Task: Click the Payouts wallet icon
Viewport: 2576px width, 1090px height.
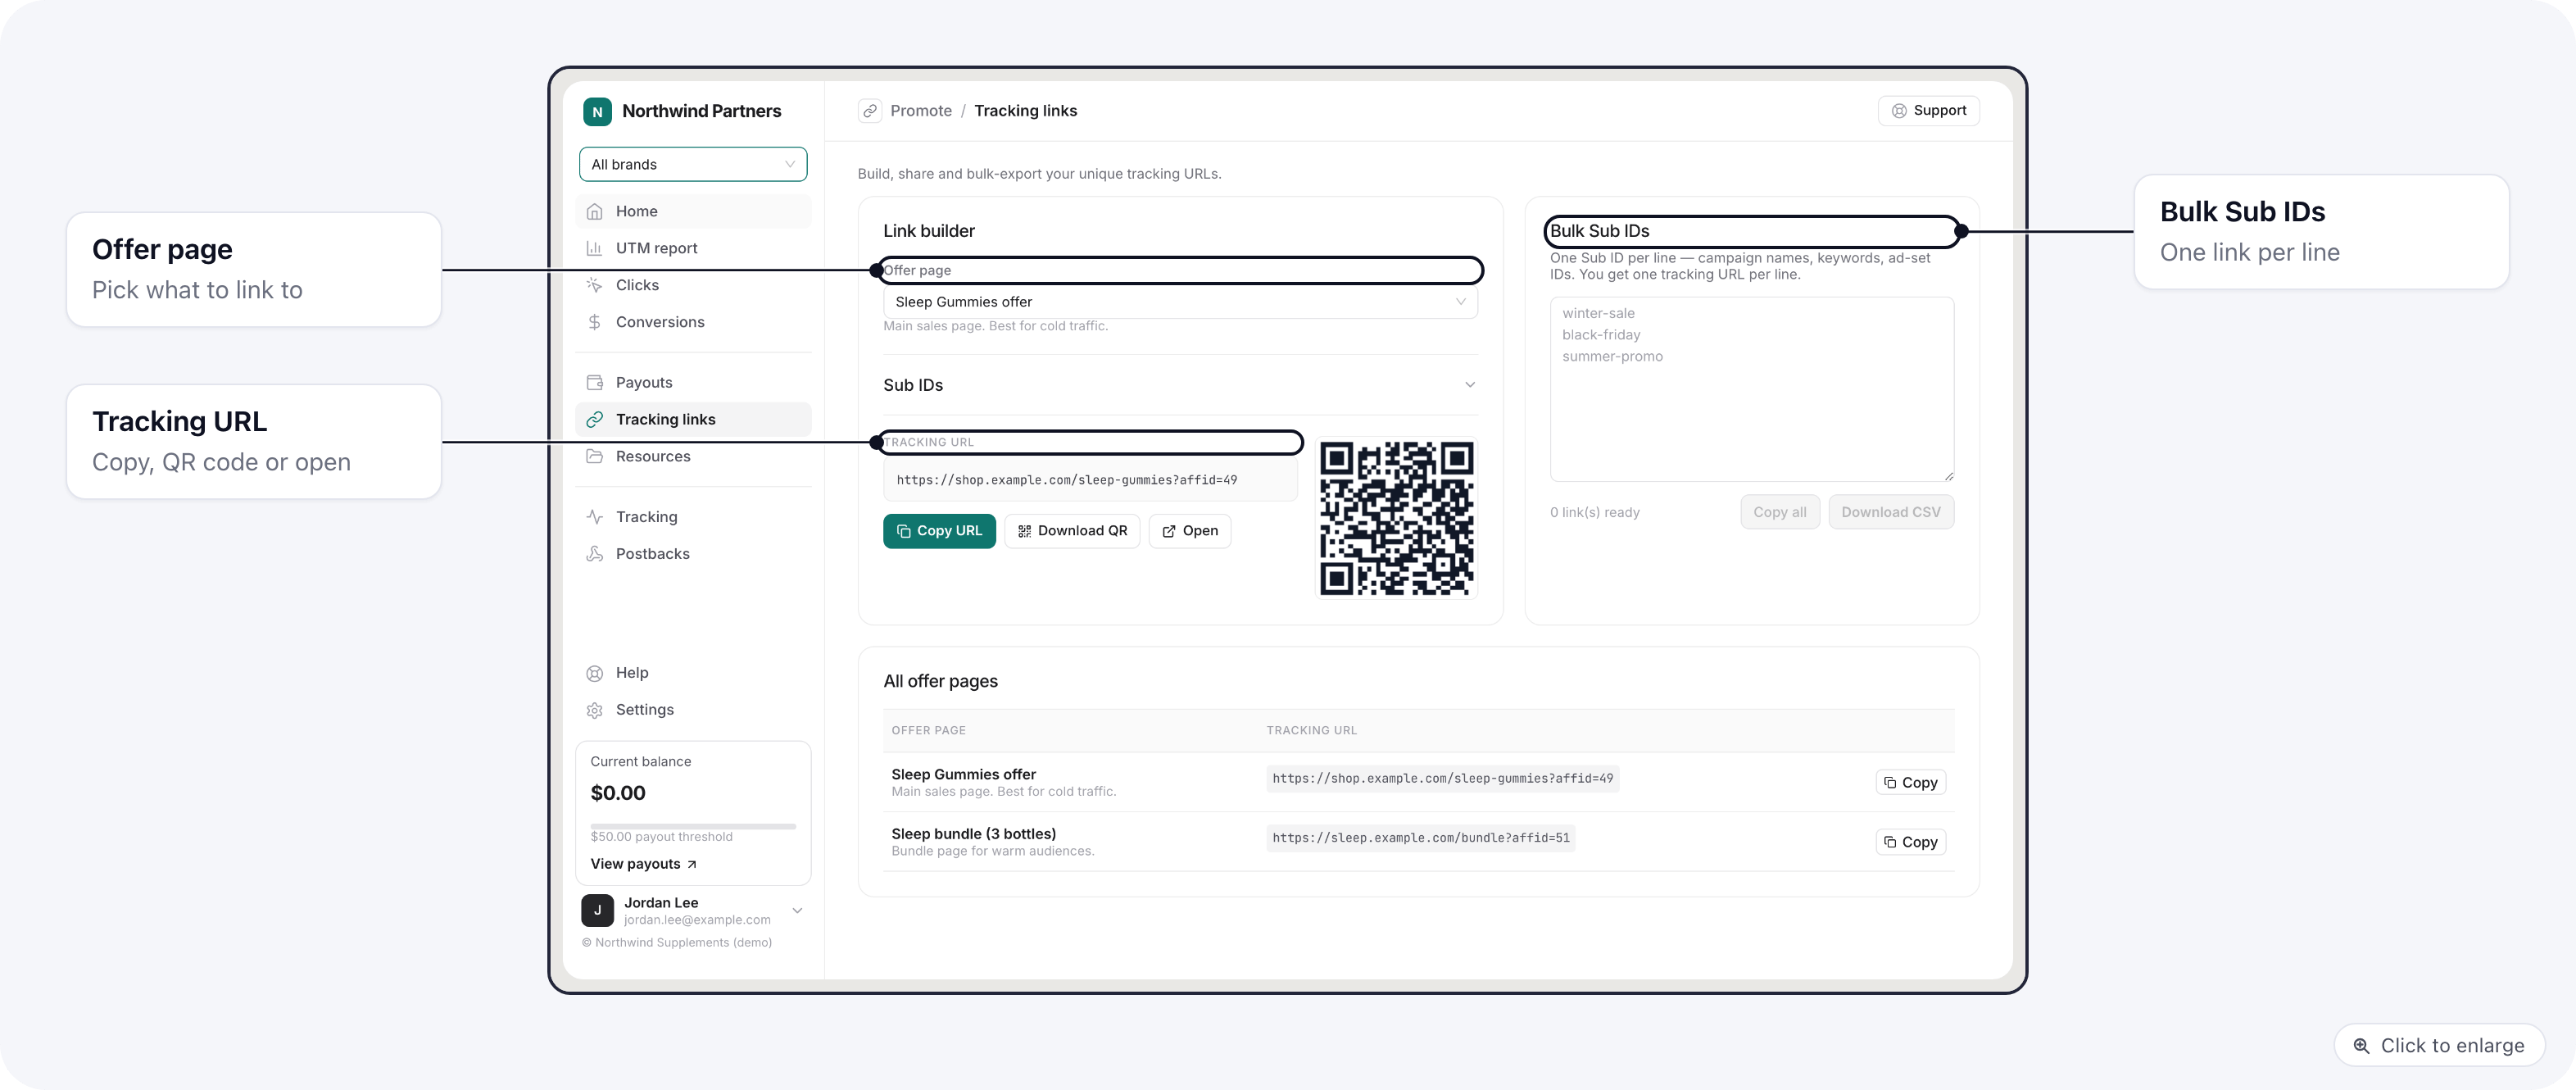Action: point(594,383)
